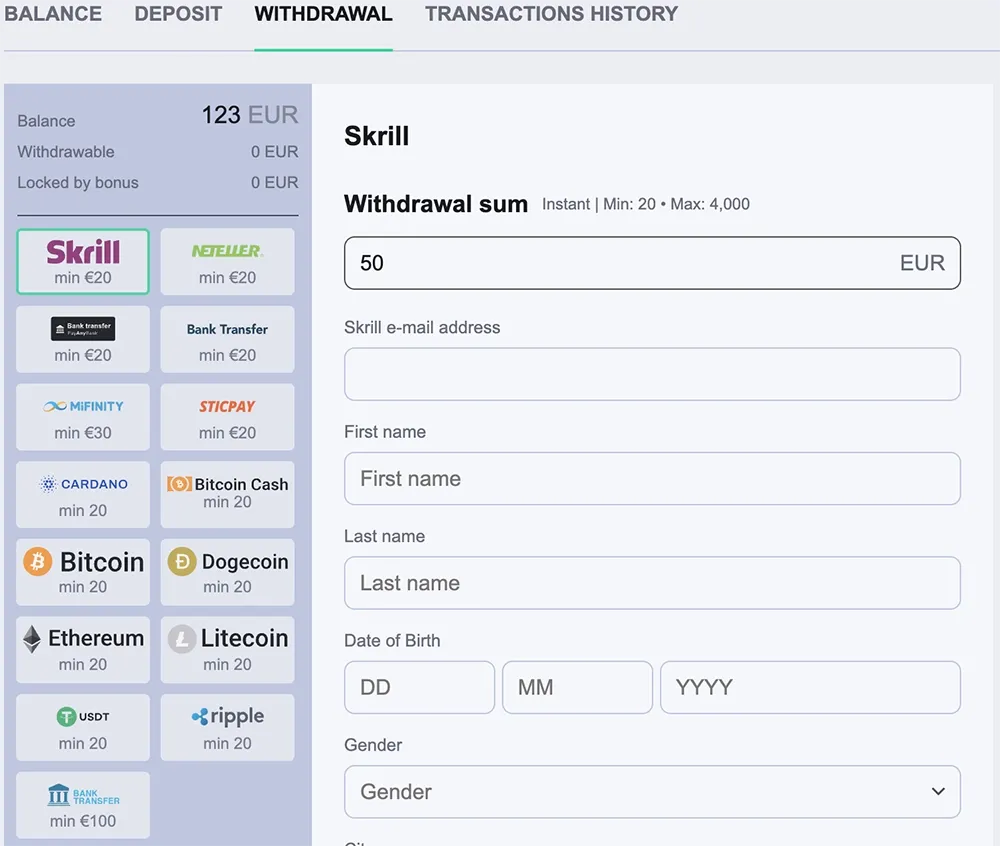
Task: Click the MM month of birth field
Action: 577,687
